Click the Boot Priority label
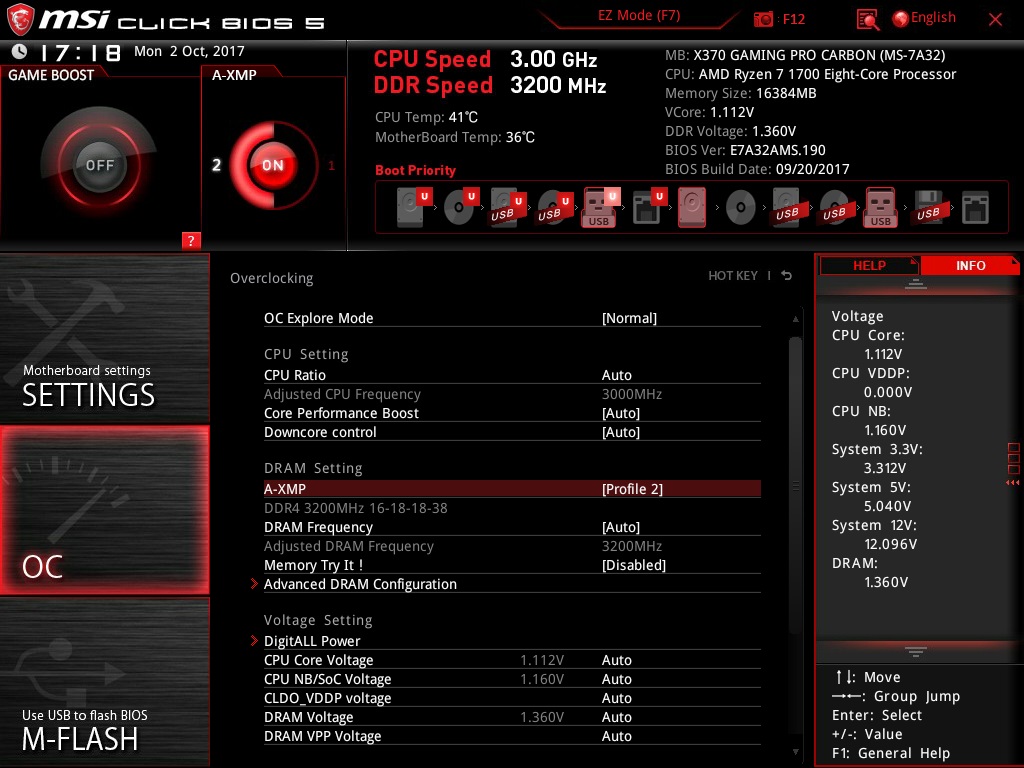 pos(415,170)
